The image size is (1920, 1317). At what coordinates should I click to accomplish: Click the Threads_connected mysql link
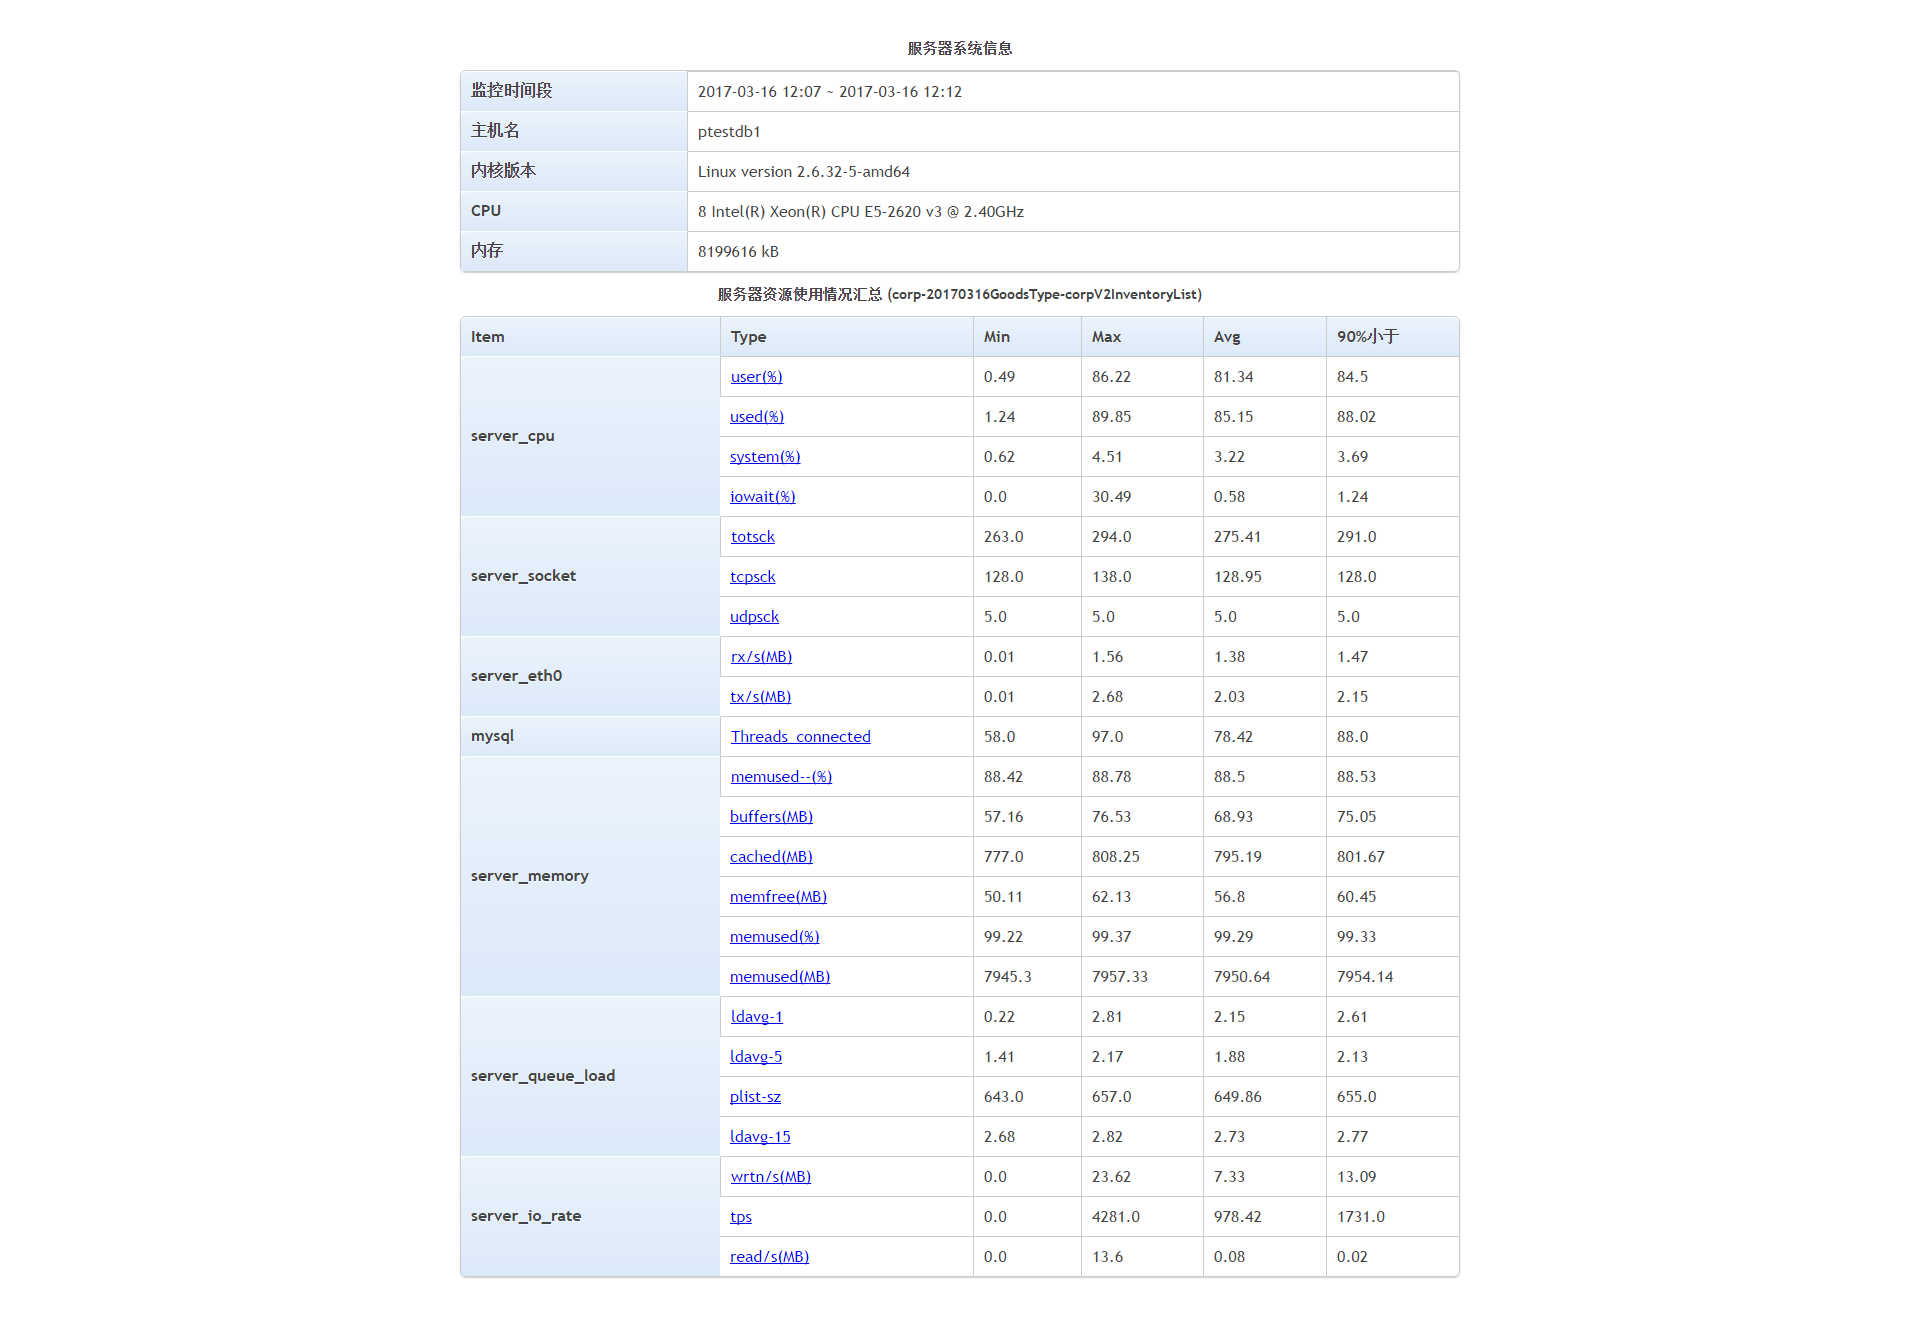800,737
